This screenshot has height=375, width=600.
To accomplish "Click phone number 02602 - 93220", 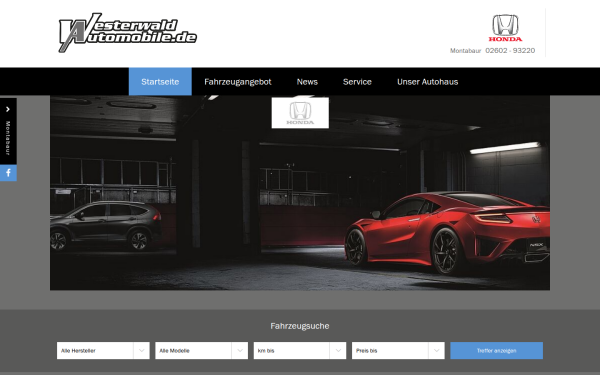I will 510,51.
